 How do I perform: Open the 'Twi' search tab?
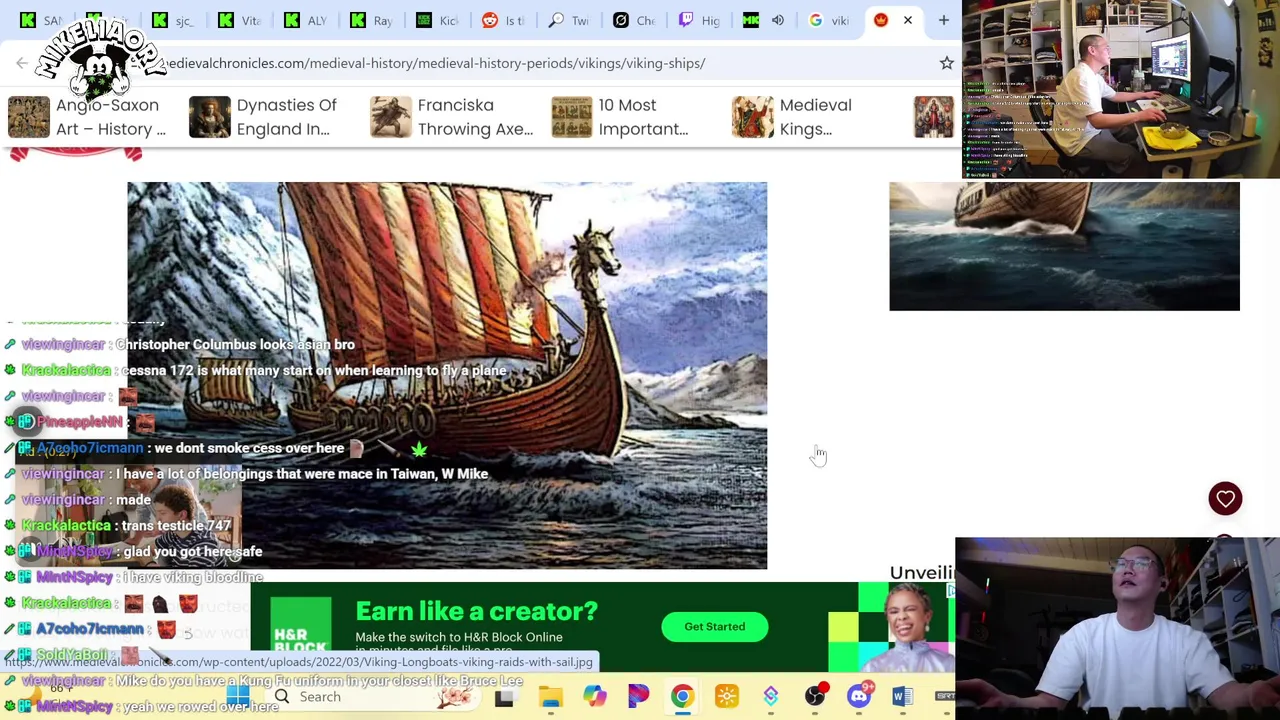(x=569, y=20)
